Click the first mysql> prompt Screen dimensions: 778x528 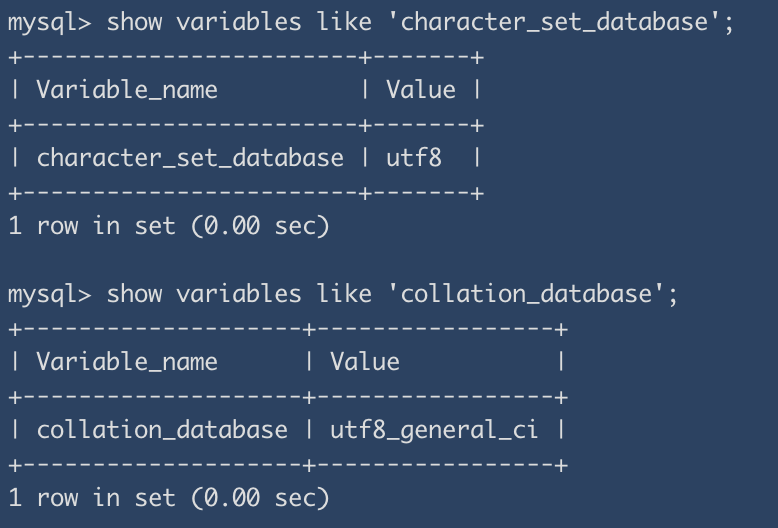coord(50,21)
